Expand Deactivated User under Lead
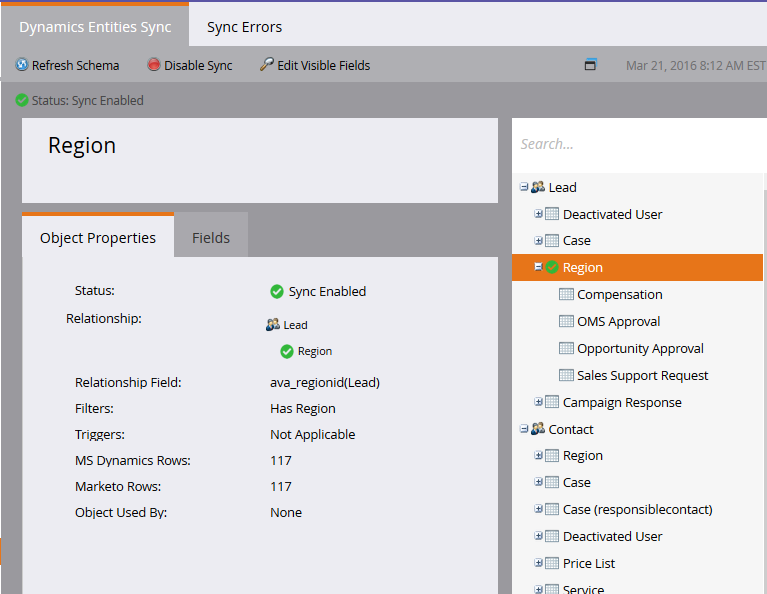Screen dimensions: 767x594 tap(538, 214)
